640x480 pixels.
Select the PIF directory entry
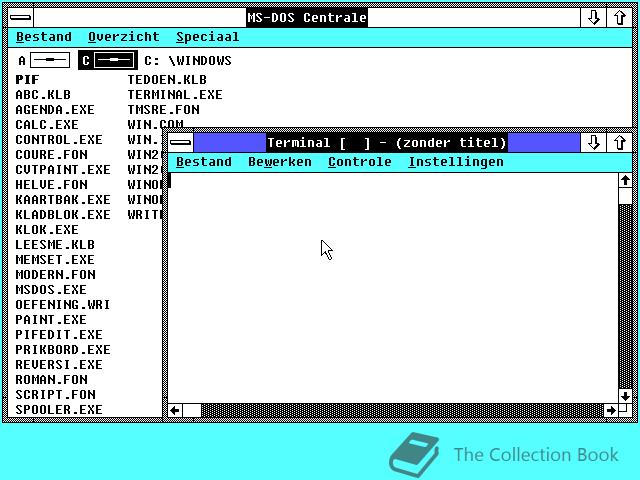pyautogui.click(x=27, y=80)
